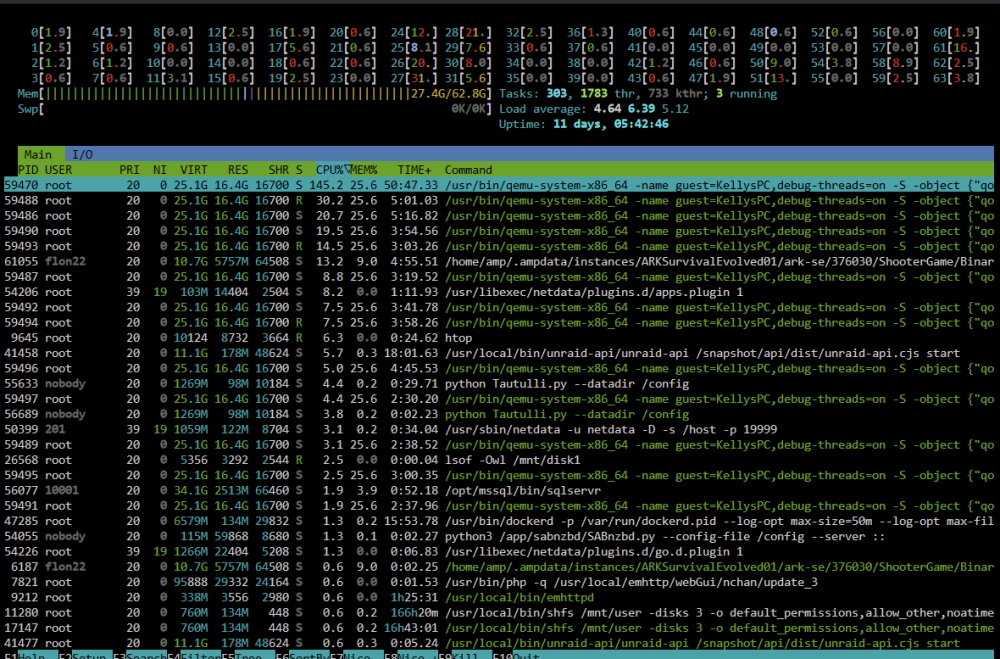Open F4 Filter in function bar
Screen dimensions: 1000x659
tap(194, 655)
